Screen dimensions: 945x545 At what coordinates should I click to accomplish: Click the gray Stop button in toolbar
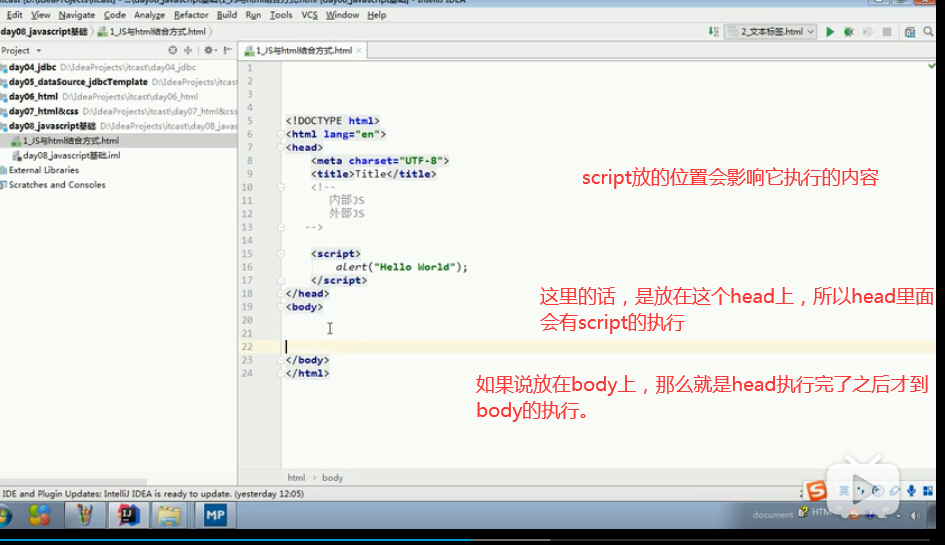coord(887,32)
